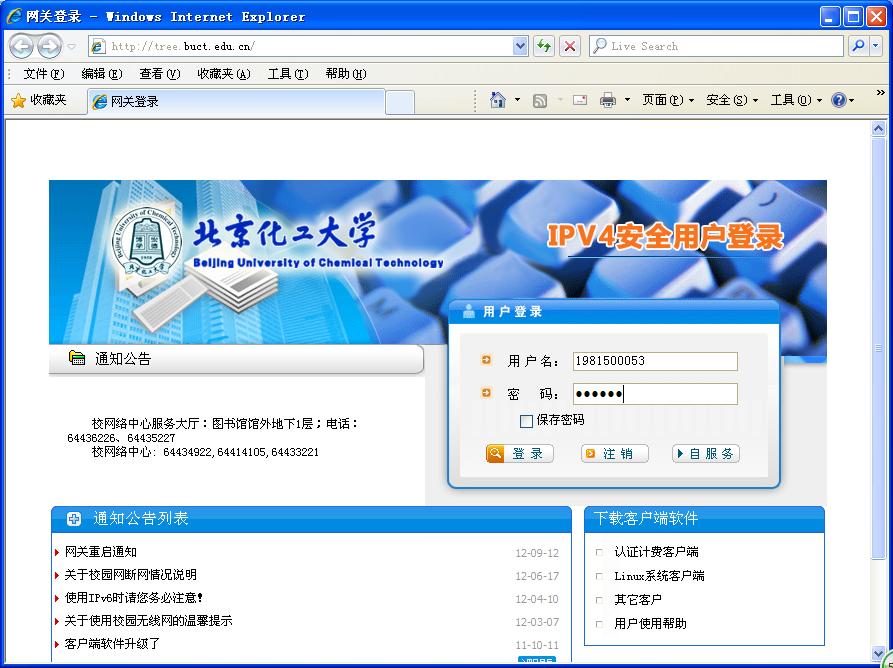893x668 pixels.
Task: Open the 收藏夹(A) menu
Action: coord(224,73)
